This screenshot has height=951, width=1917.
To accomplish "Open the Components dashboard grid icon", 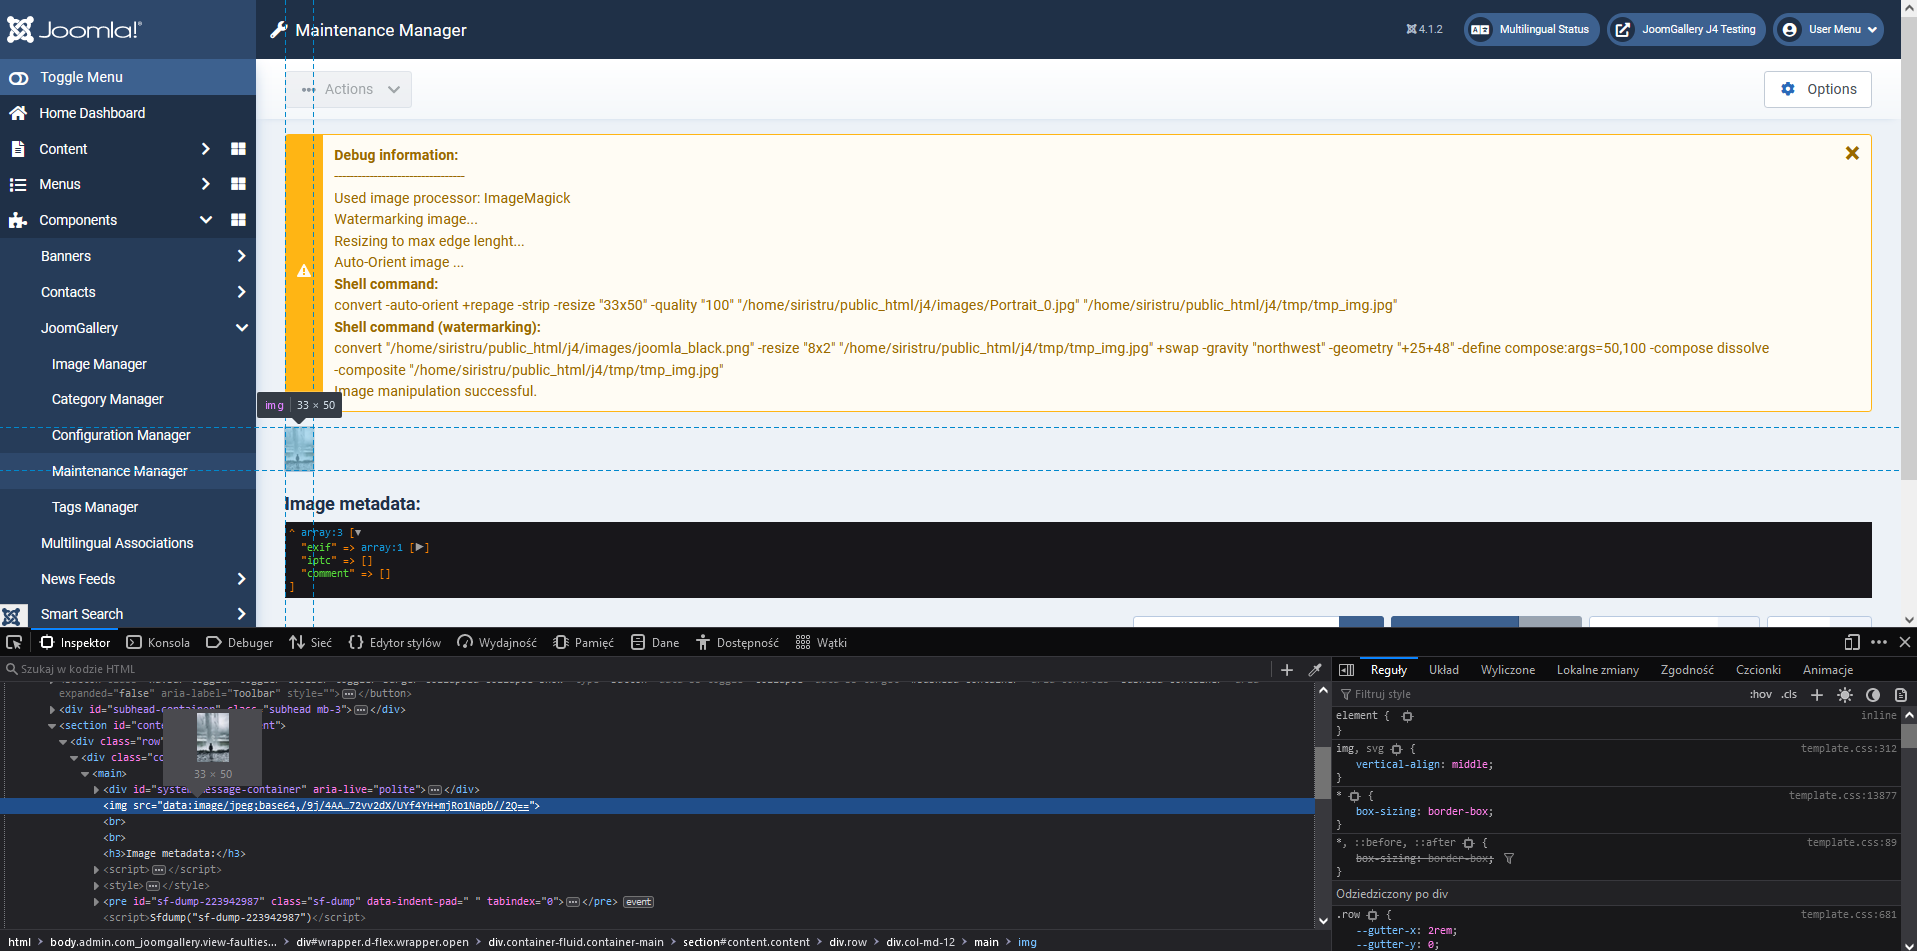I will click(x=238, y=220).
